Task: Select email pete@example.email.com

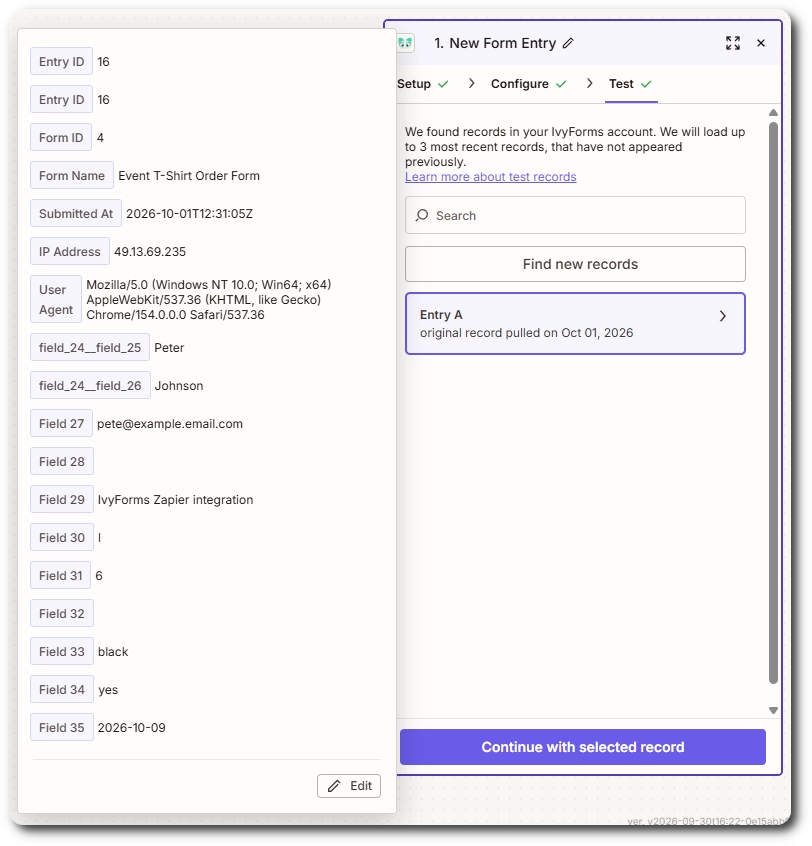Action: click(x=170, y=424)
